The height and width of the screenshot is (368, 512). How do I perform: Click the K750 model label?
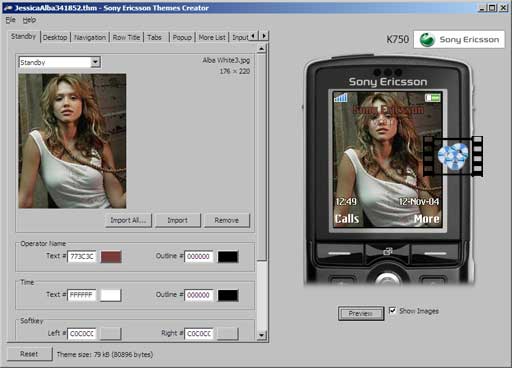(398, 39)
